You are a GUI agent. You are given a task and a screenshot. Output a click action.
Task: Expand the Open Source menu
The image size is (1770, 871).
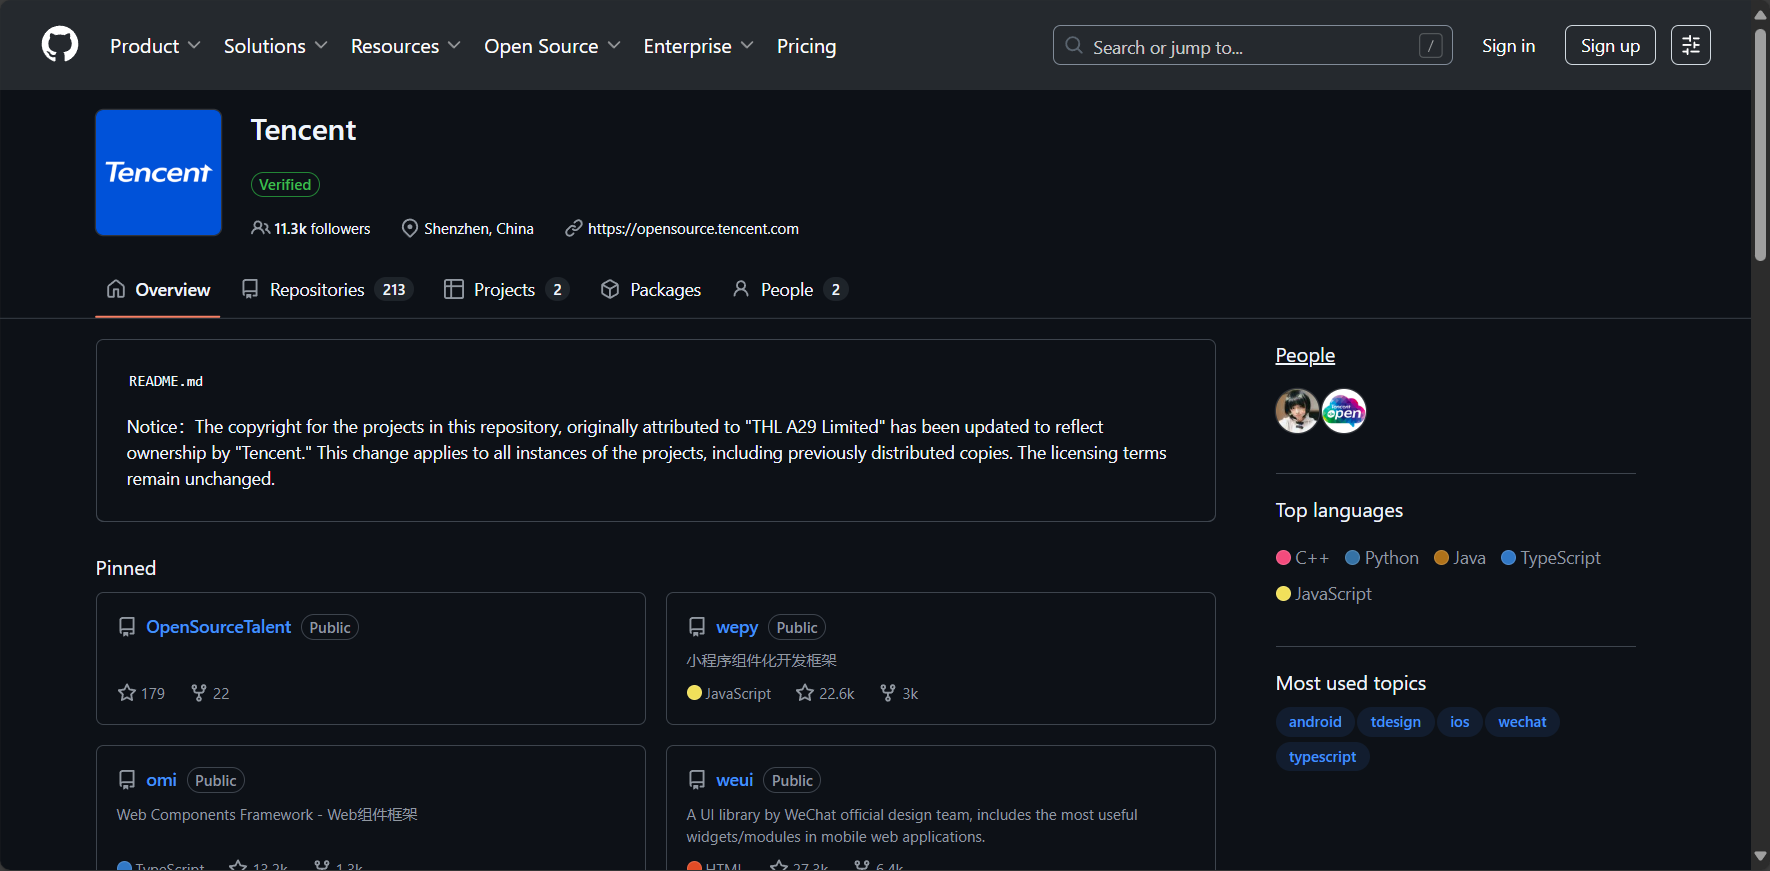point(552,46)
